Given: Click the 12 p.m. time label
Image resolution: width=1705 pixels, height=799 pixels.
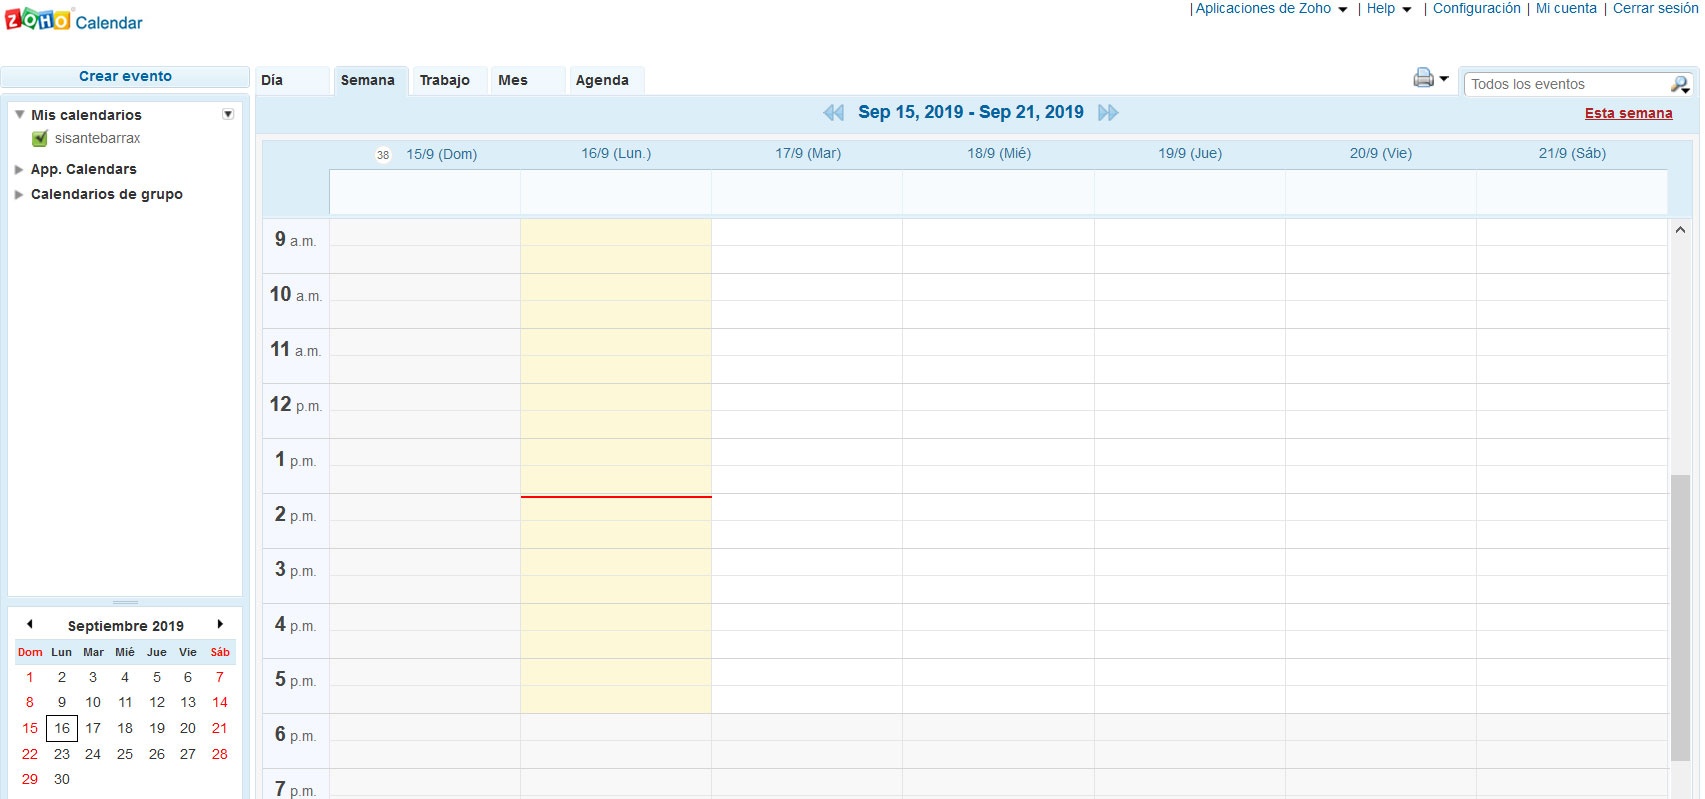Looking at the screenshot, I should (296, 405).
